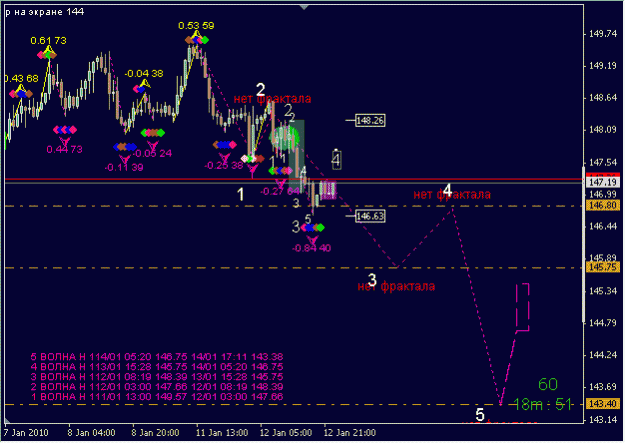Click the 148.26 boxed price label
The height and width of the screenshot is (443, 625).
(x=370, y=120)
